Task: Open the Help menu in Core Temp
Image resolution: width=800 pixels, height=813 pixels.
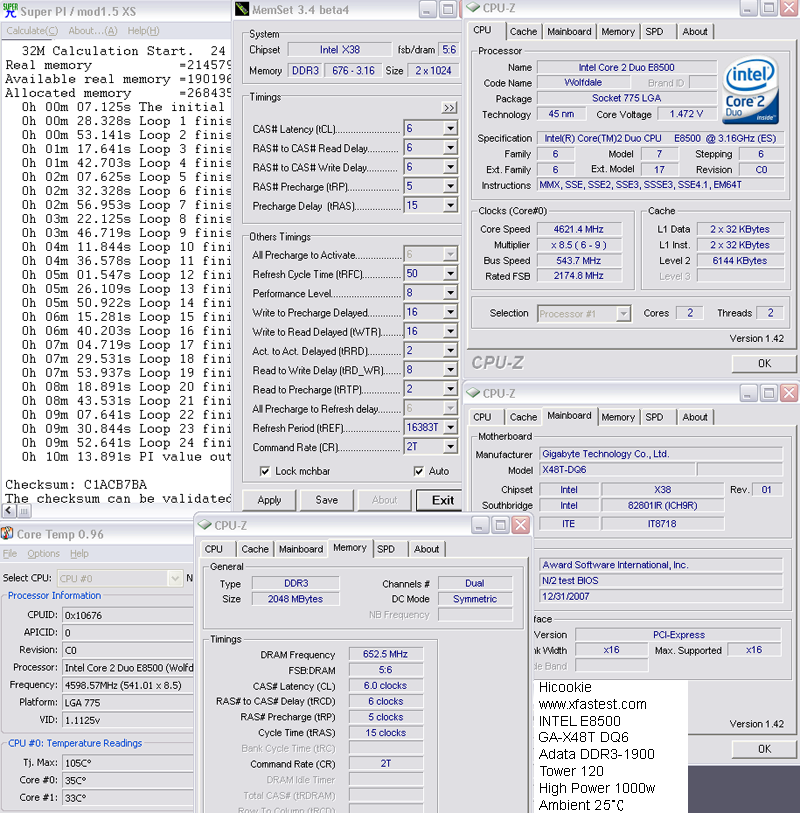Action: [79, 553]
